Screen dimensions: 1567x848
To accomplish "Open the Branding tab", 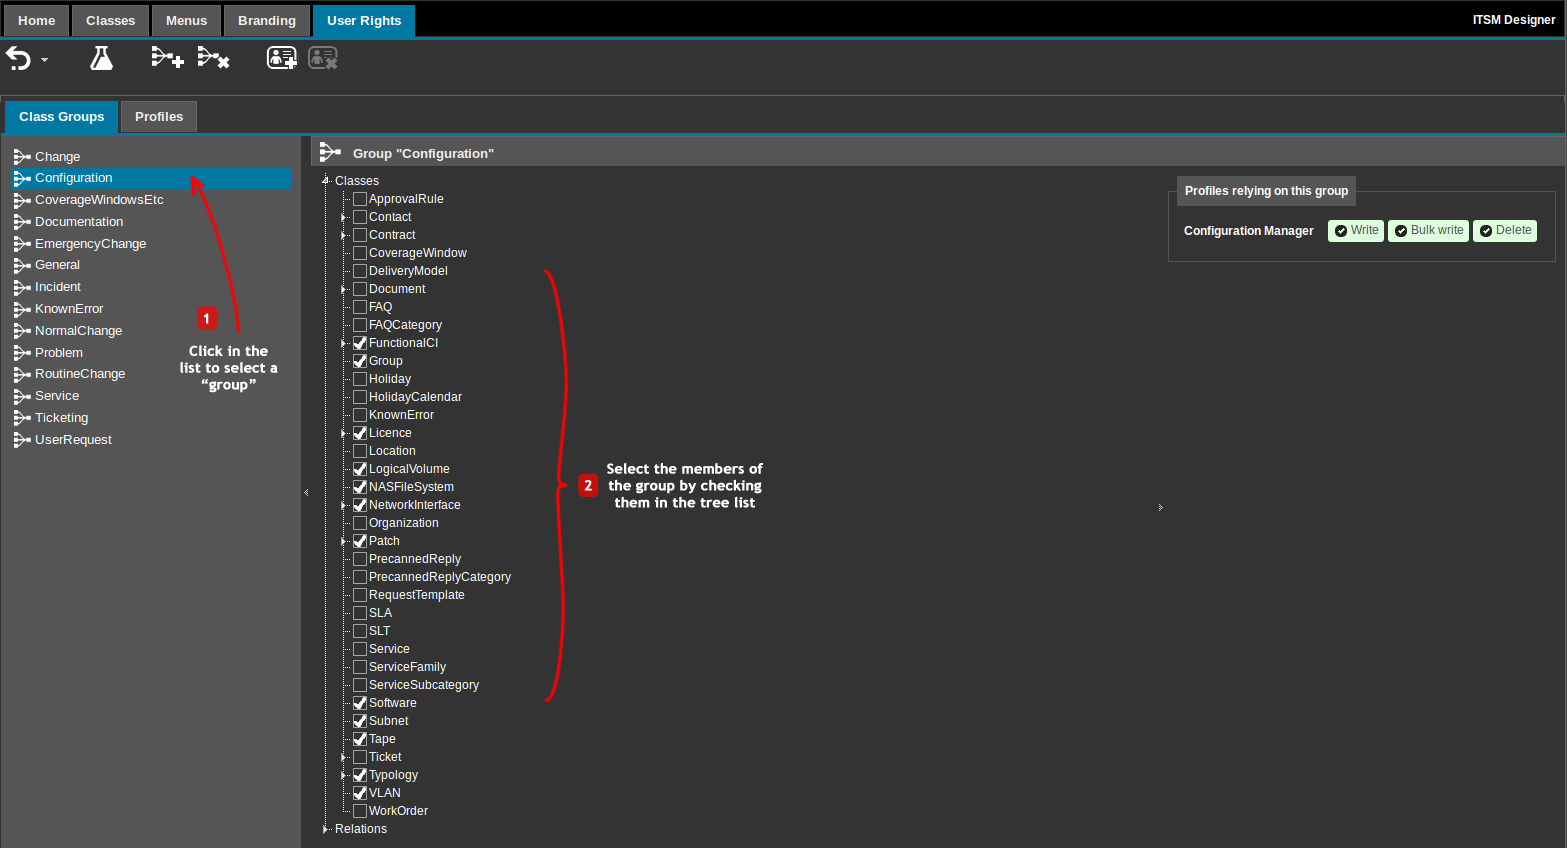I will pyautogui.click(x=267, y=21).
